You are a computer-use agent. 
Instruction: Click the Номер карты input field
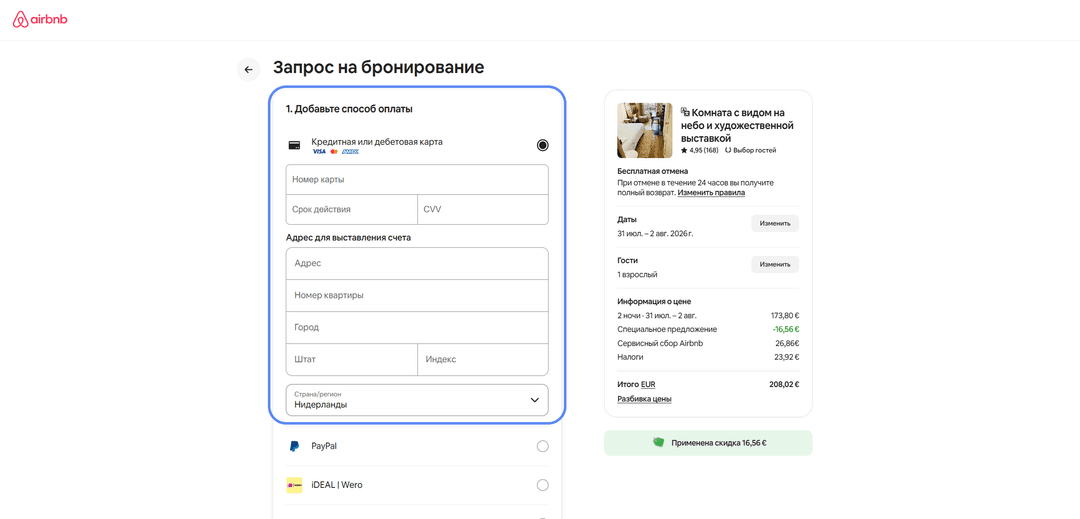click(417, 180)
